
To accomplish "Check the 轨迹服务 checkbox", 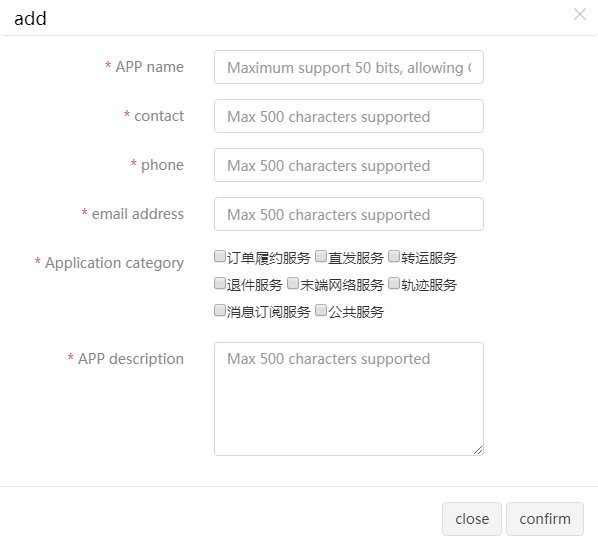I will click(x=394, y=283).
